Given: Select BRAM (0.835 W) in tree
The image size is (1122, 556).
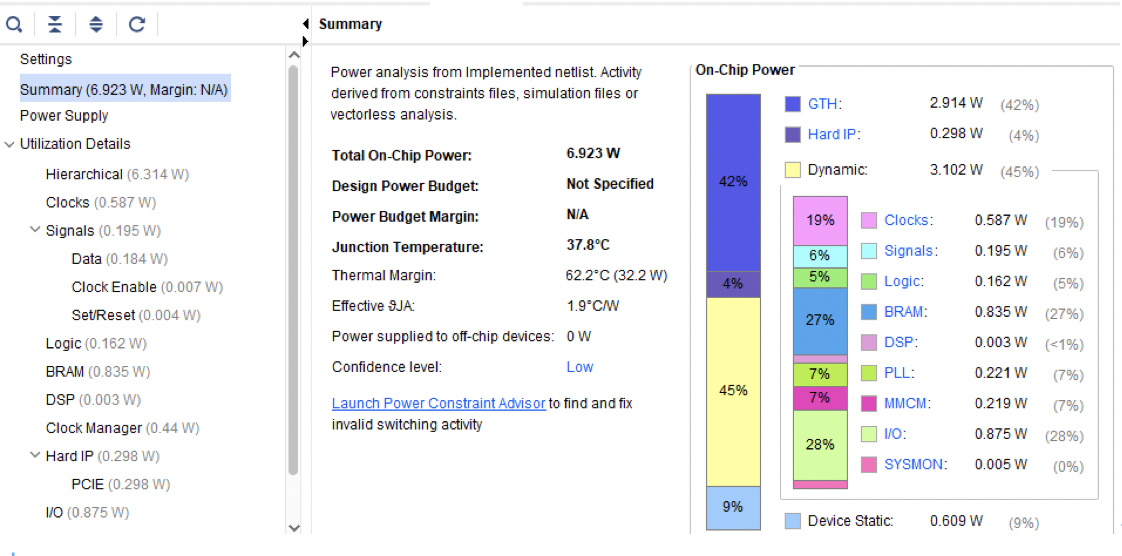Looking at the screenshot, I should (x=98, y=371).
